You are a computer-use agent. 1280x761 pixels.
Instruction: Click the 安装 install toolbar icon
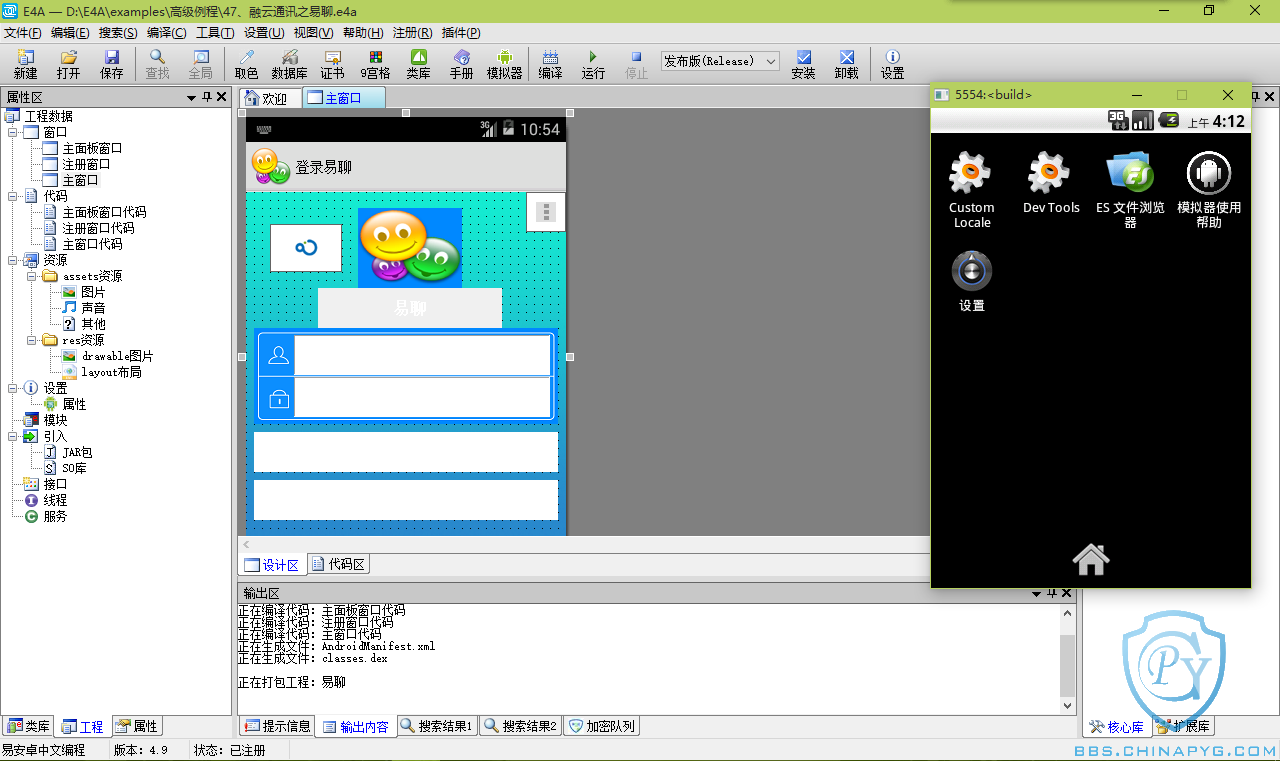point(803,64)
